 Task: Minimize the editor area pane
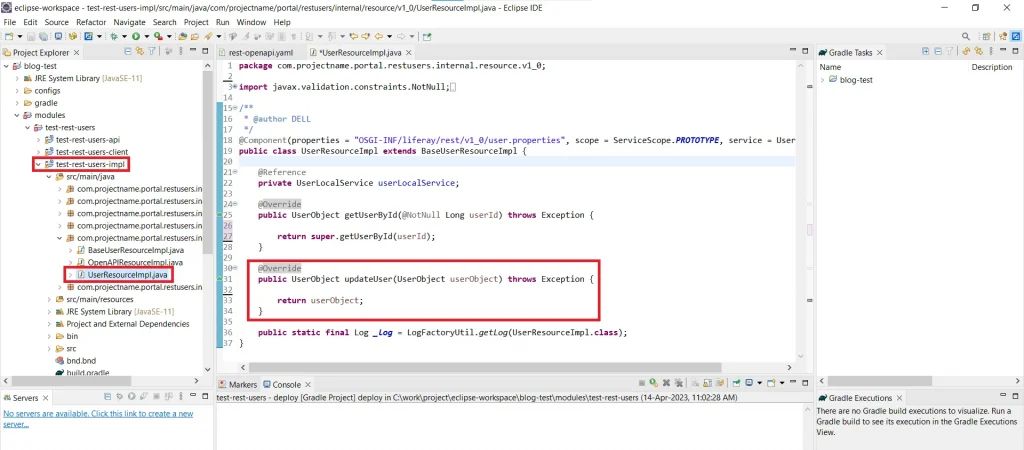point(792,50)
